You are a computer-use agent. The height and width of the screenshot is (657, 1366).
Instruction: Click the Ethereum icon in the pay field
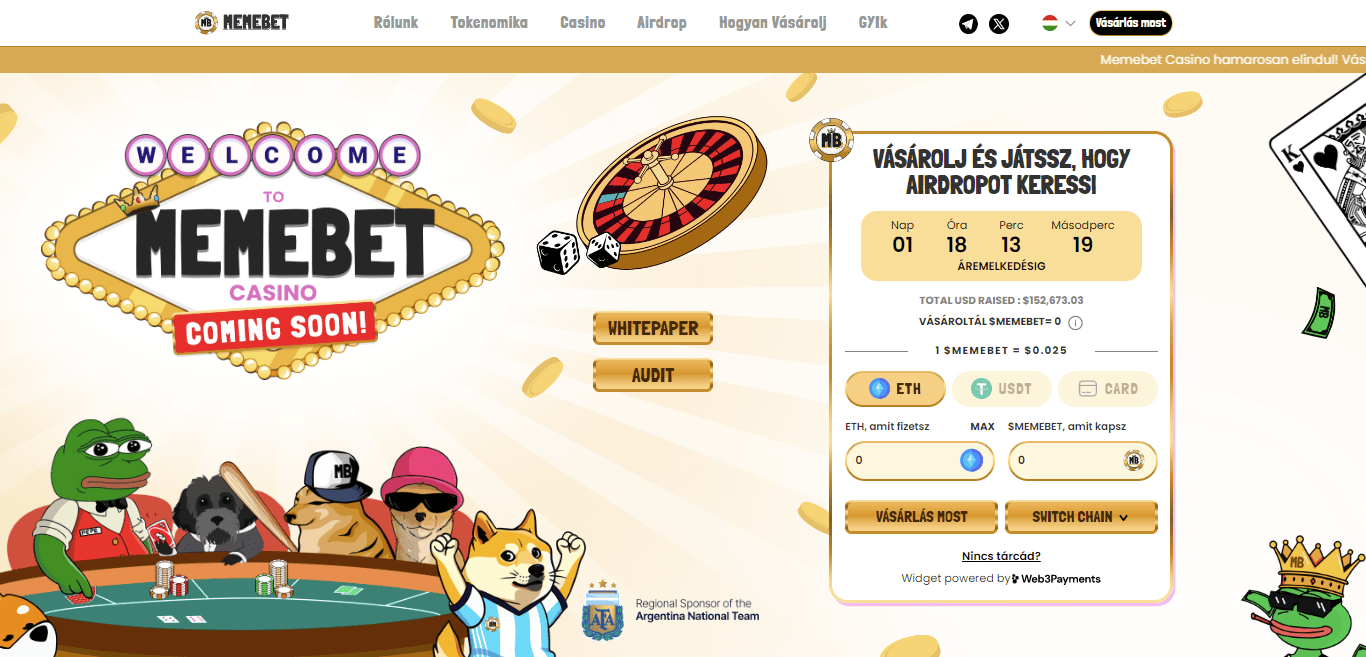pyautogui.click(x=972, y=460)
